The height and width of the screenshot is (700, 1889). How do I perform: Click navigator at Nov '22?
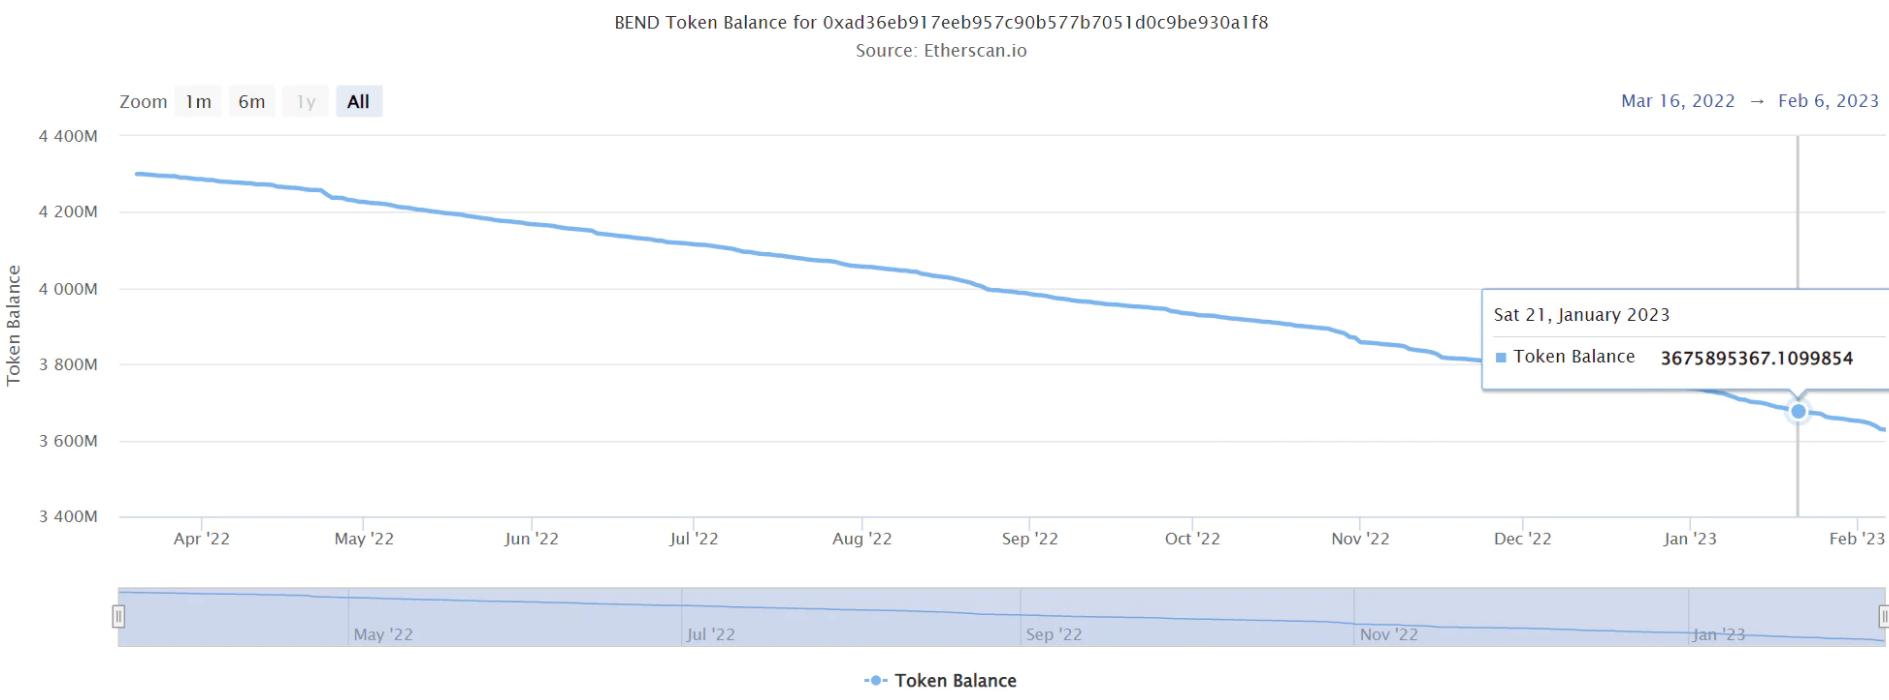click(1388, 634)
